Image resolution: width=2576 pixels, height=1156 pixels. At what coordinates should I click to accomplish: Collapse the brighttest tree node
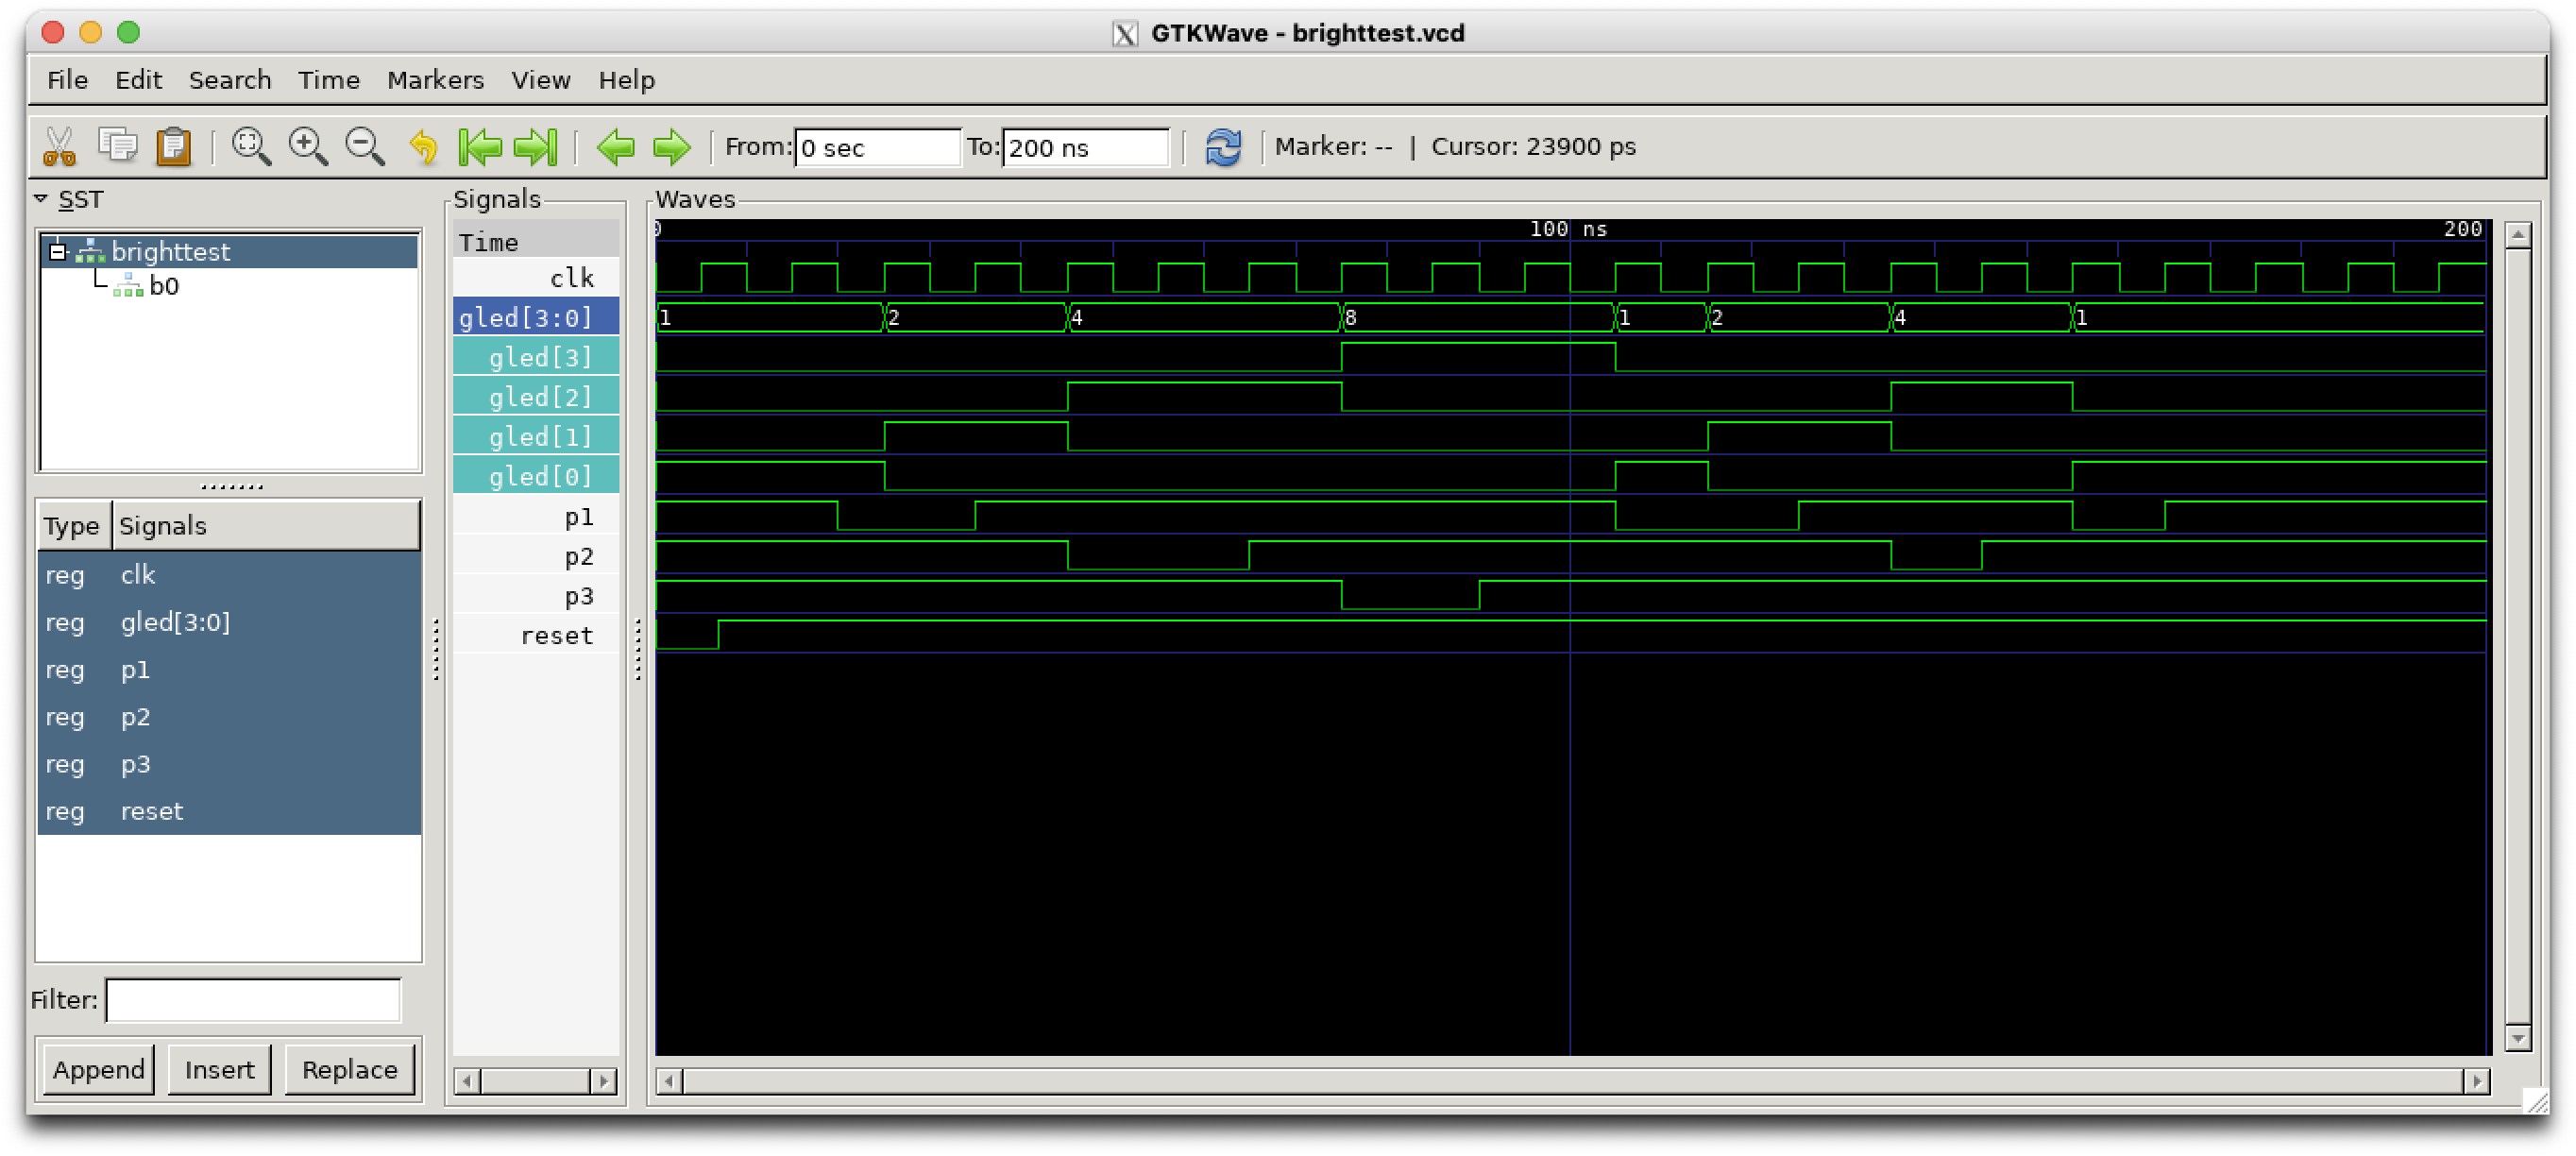(58, 251)
